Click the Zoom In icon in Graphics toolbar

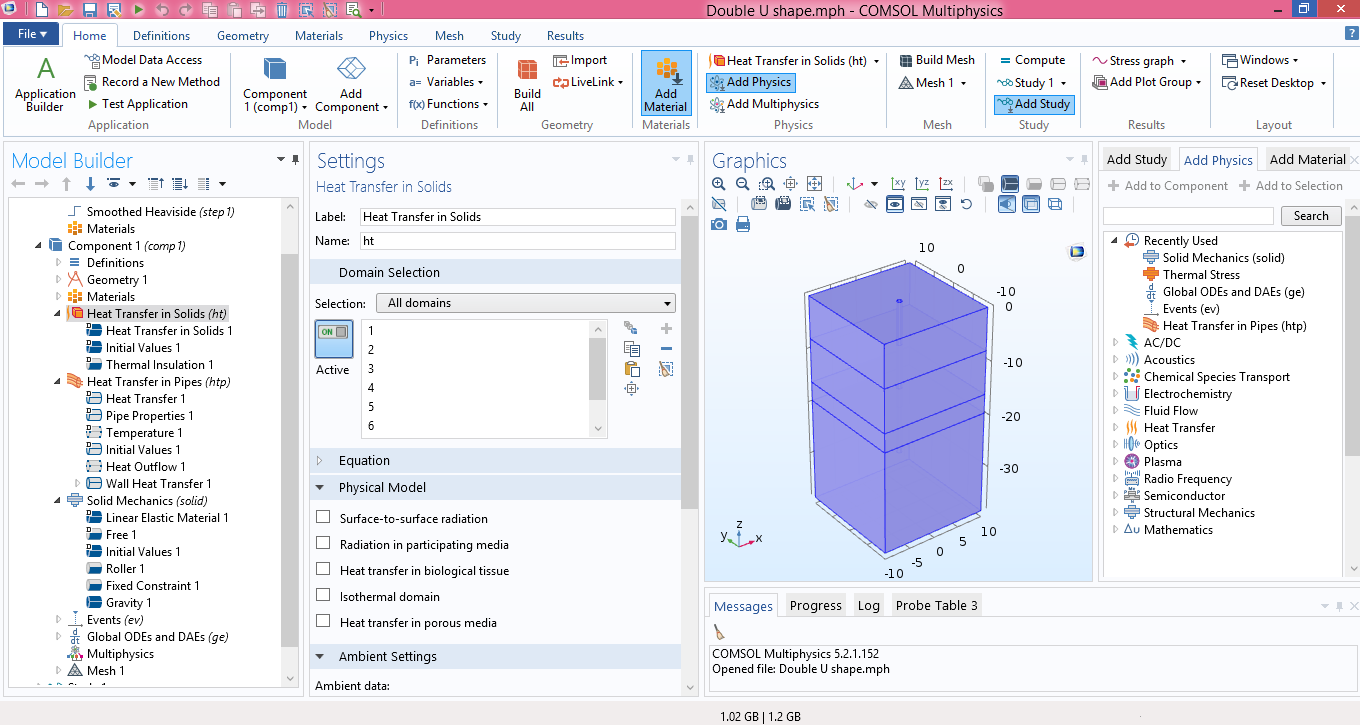[x=718, y=184]
